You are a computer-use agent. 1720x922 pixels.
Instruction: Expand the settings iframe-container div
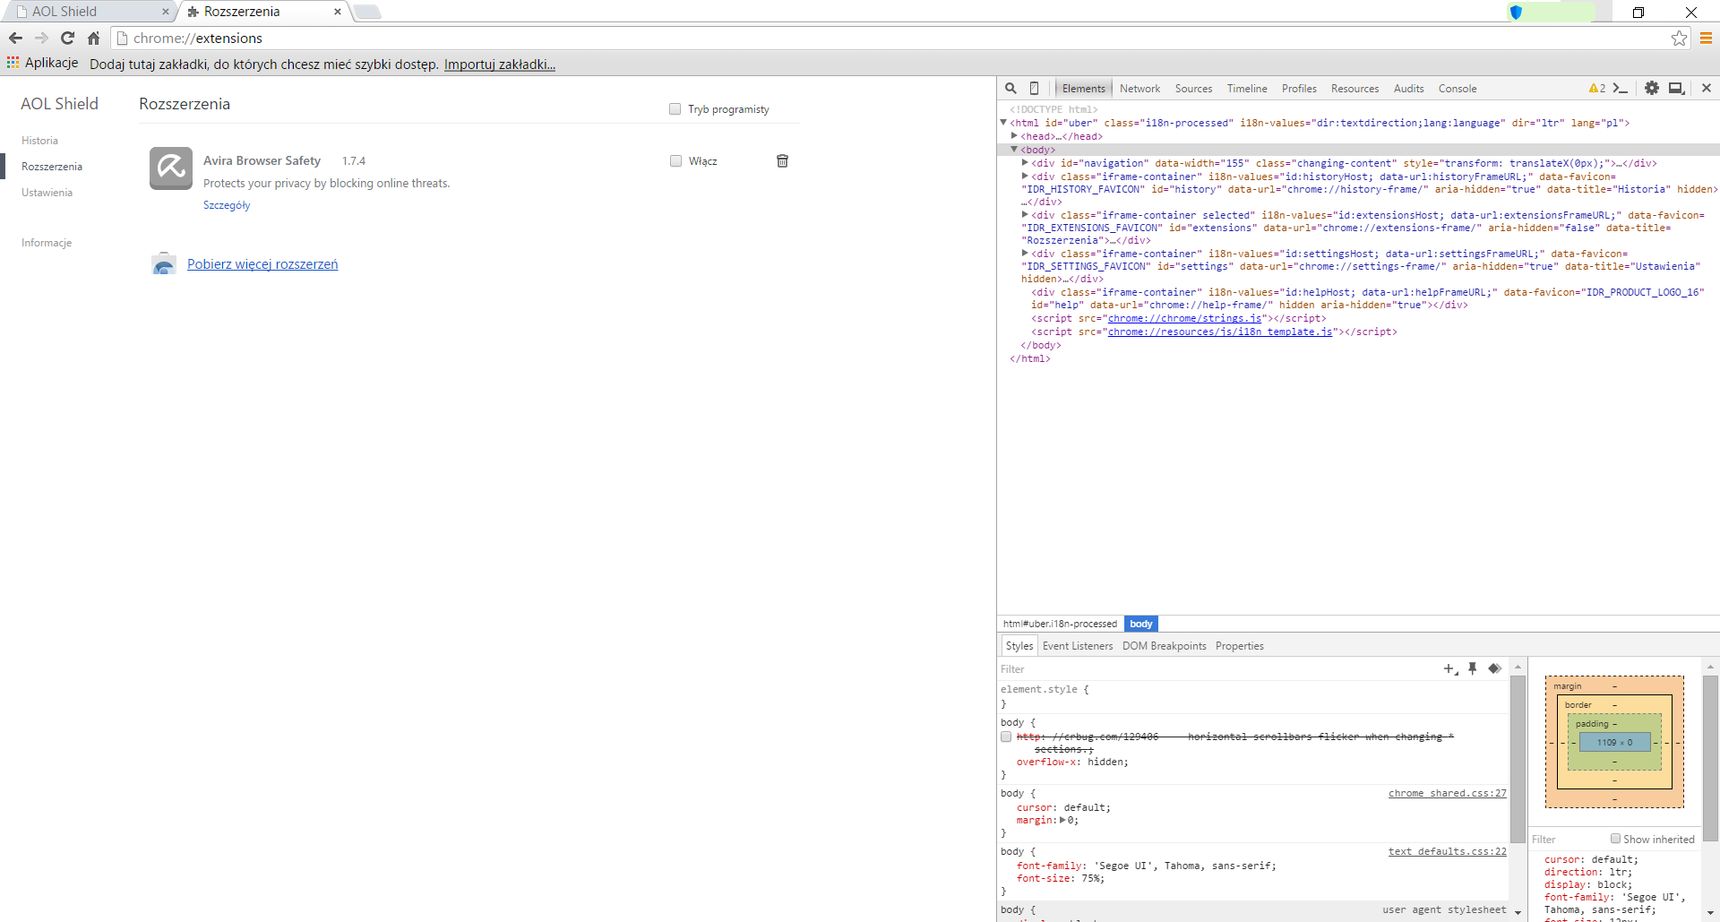(x=1025, y=253)
